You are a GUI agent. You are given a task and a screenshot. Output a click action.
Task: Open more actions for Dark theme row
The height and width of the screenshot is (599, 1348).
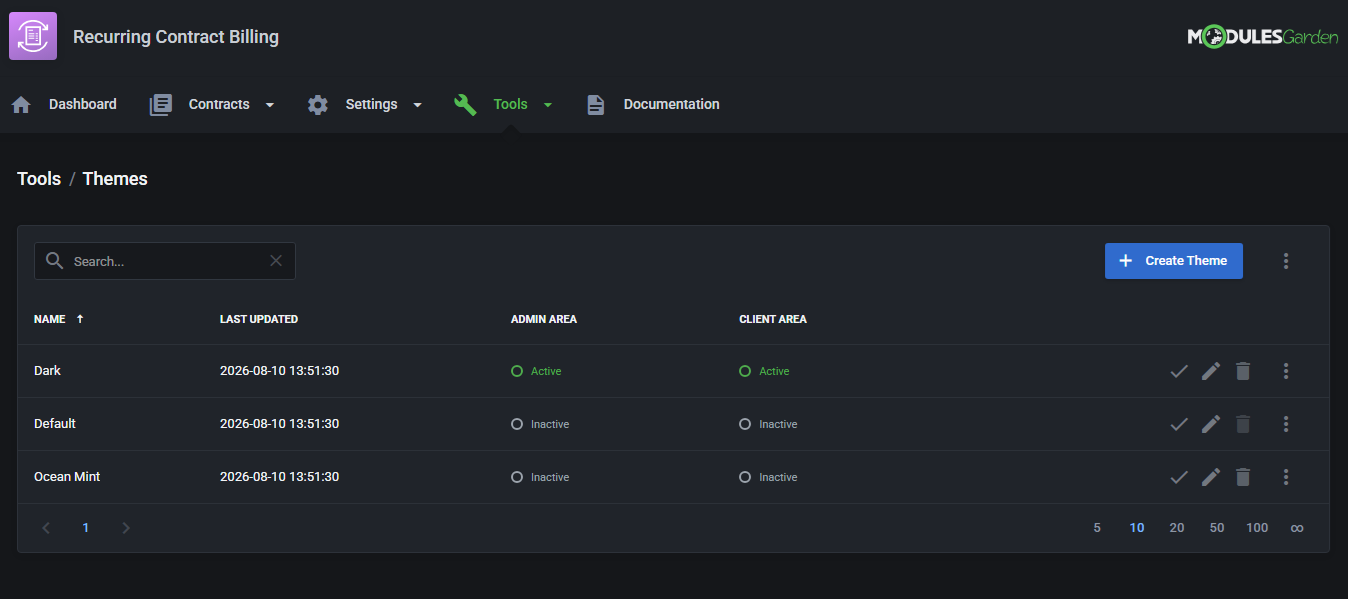pos(1286,371)
